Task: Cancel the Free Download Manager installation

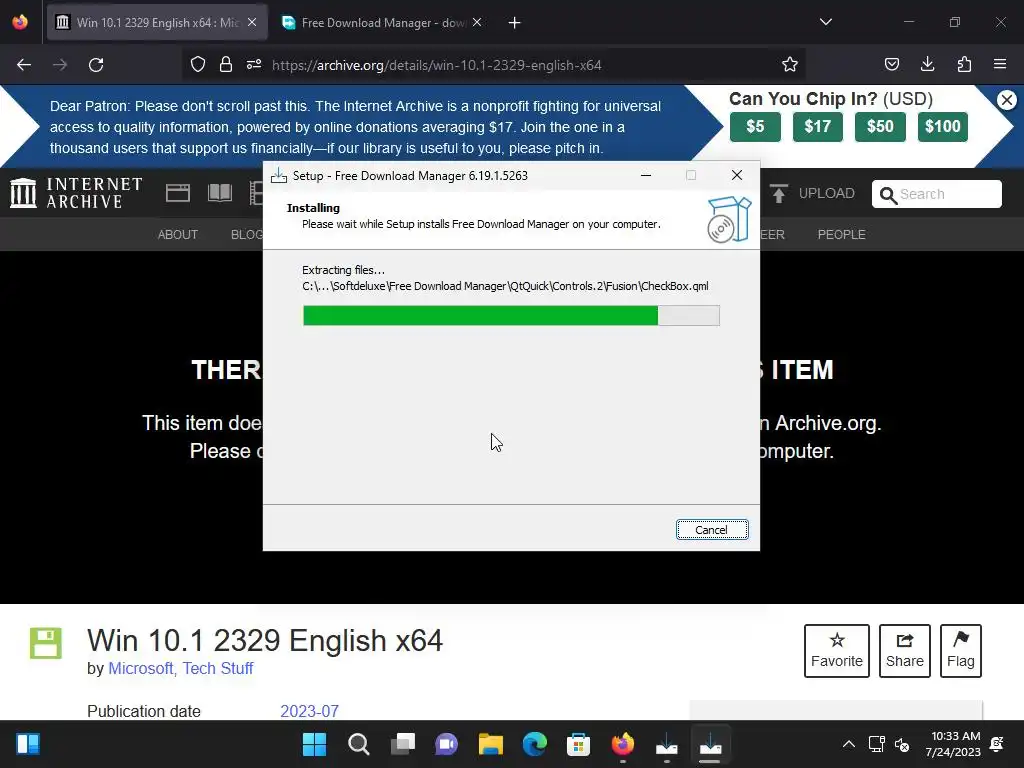Action: [x=712, y=530]
